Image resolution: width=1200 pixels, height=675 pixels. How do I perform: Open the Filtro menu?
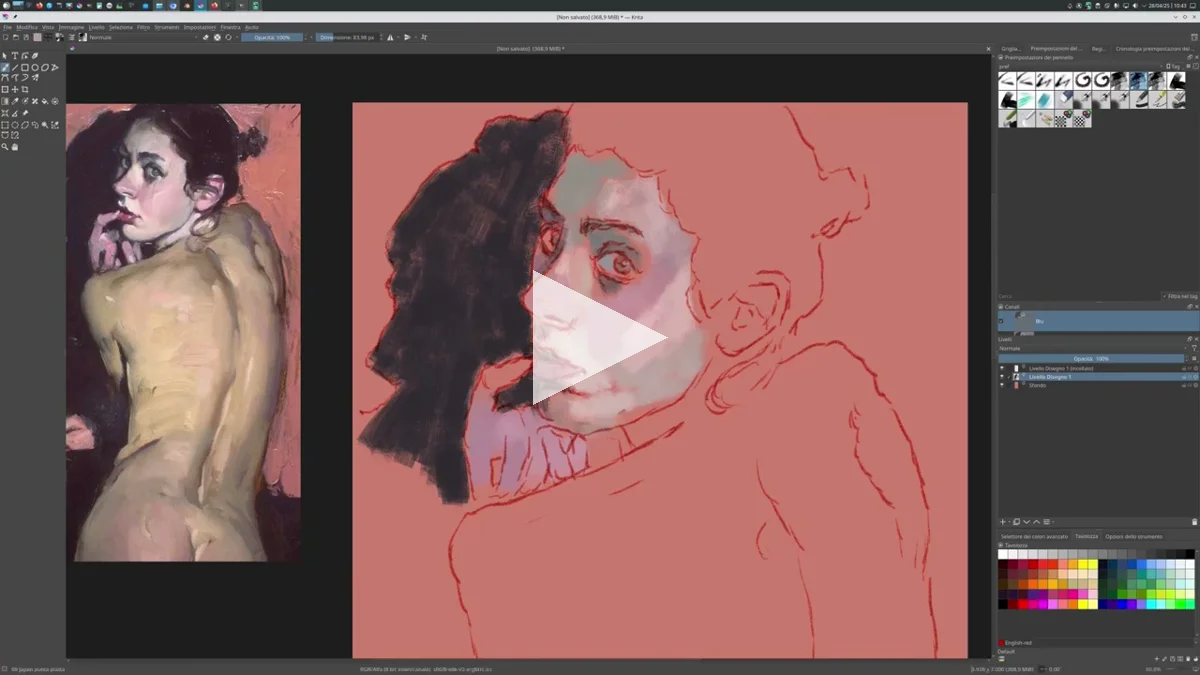(143, 27)
